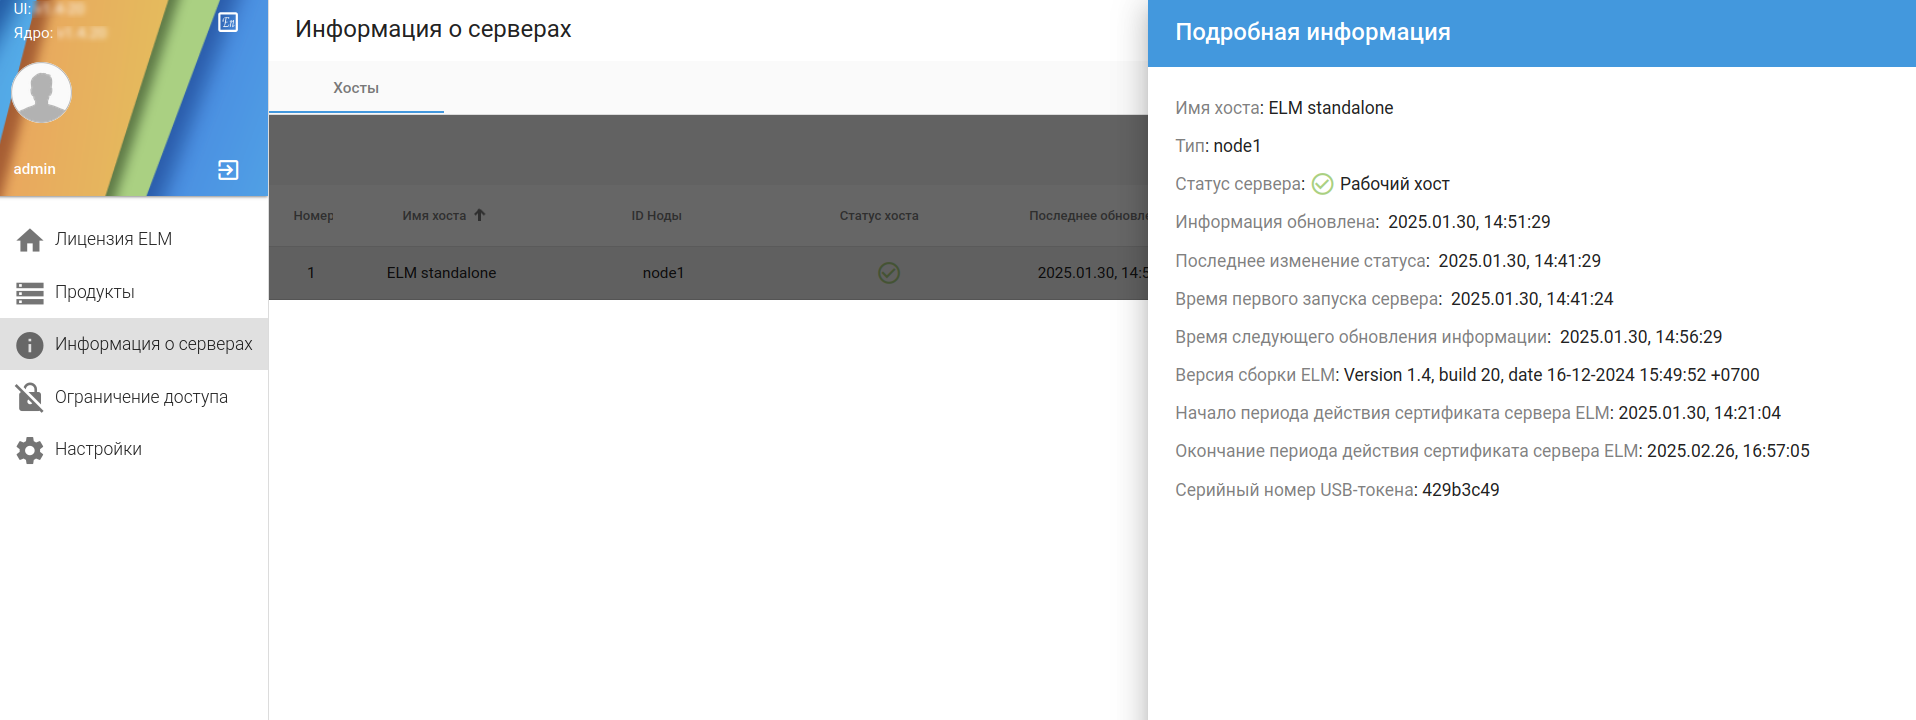
Task: Click the Информация о серверах page title
Action: click(433, 29)
